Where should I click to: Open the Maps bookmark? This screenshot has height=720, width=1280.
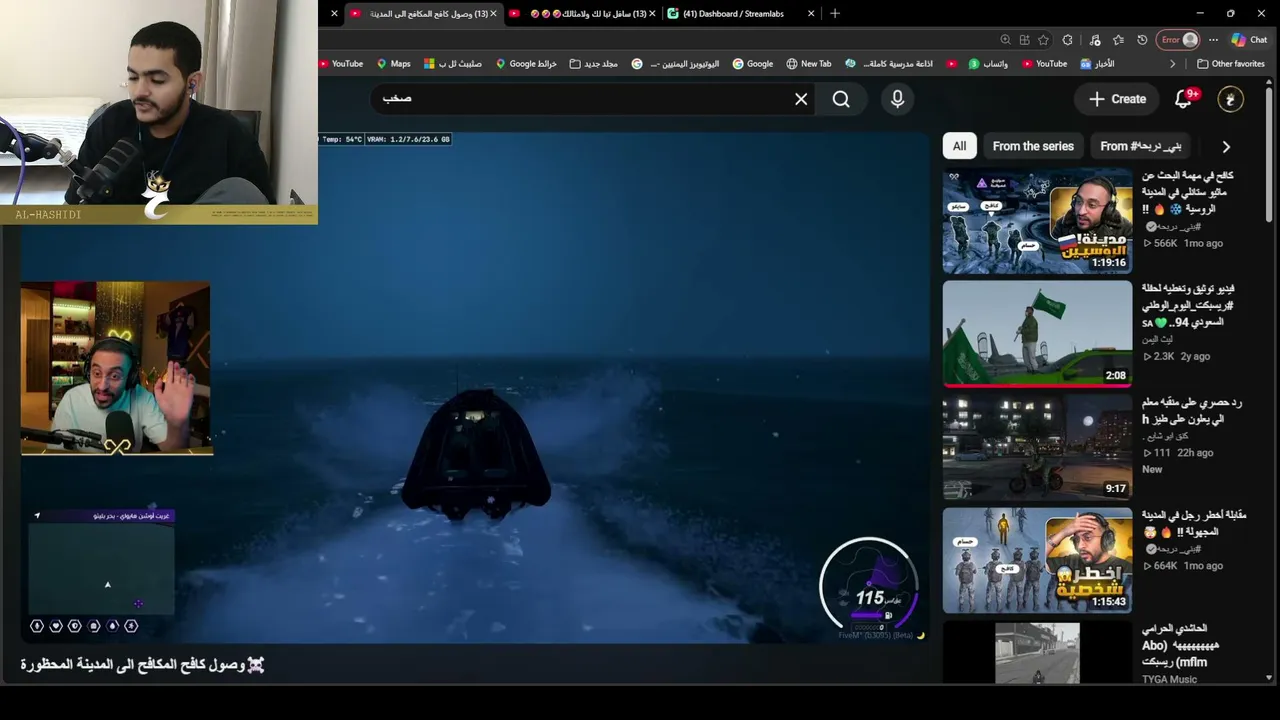tap(394, 64)
